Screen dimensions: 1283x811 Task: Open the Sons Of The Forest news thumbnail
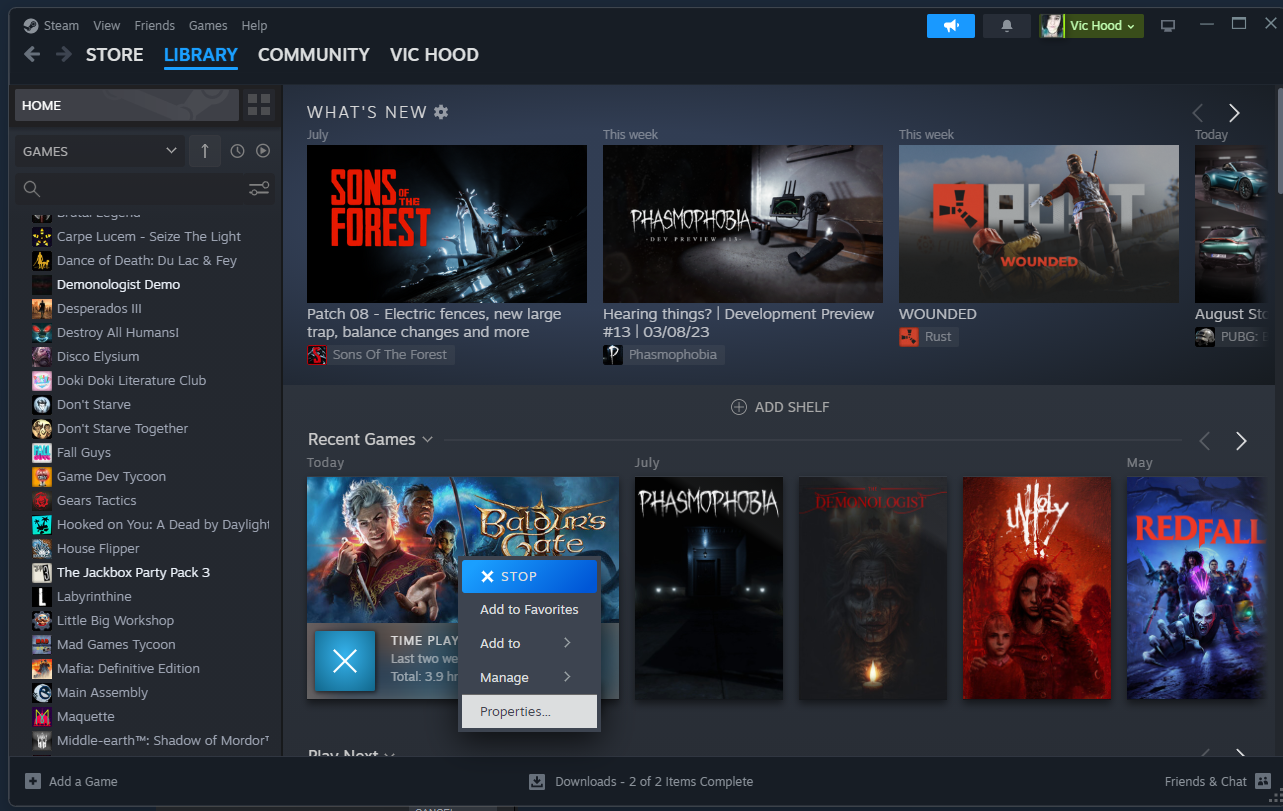pos(447,224)
